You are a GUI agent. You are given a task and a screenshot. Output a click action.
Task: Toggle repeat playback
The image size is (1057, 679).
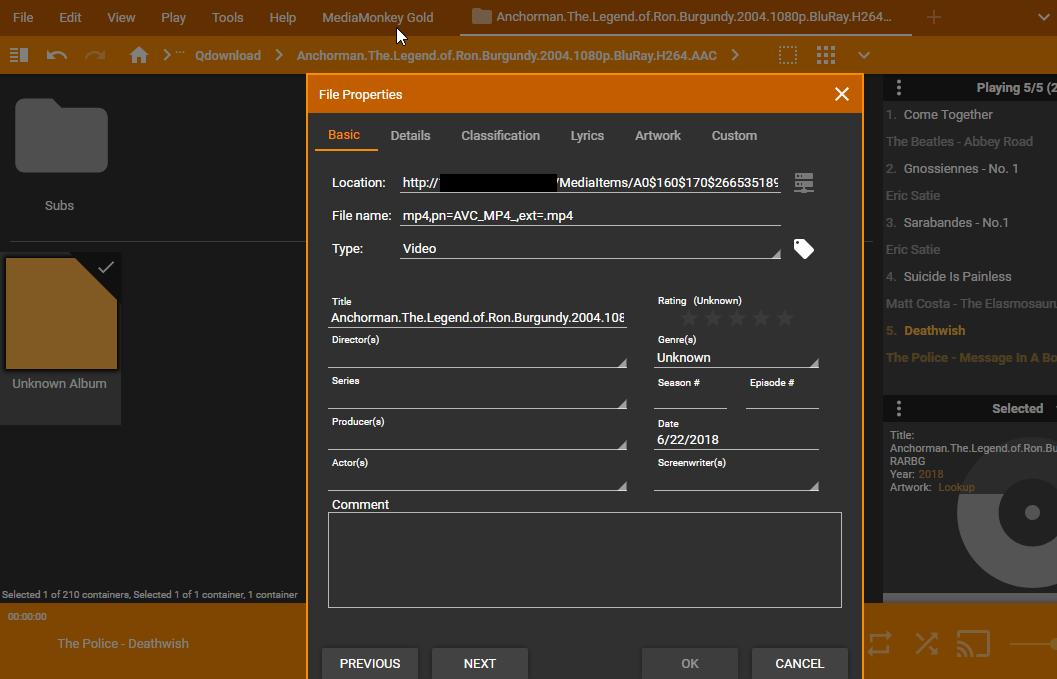point(879,643)
